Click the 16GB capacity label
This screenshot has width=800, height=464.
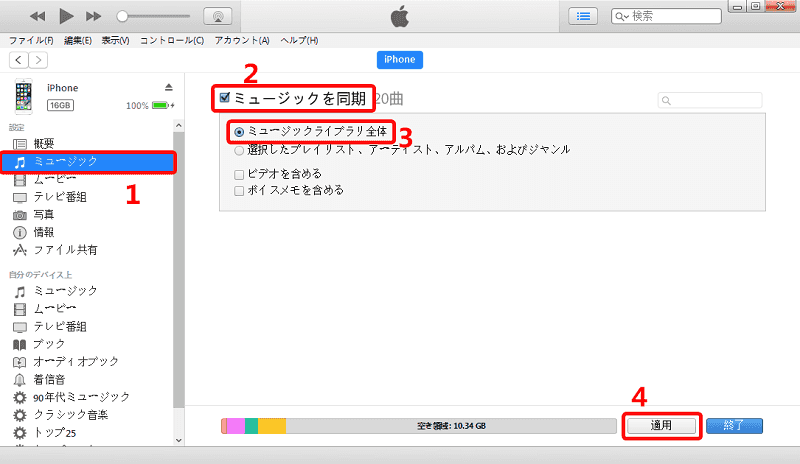[60, 105]
